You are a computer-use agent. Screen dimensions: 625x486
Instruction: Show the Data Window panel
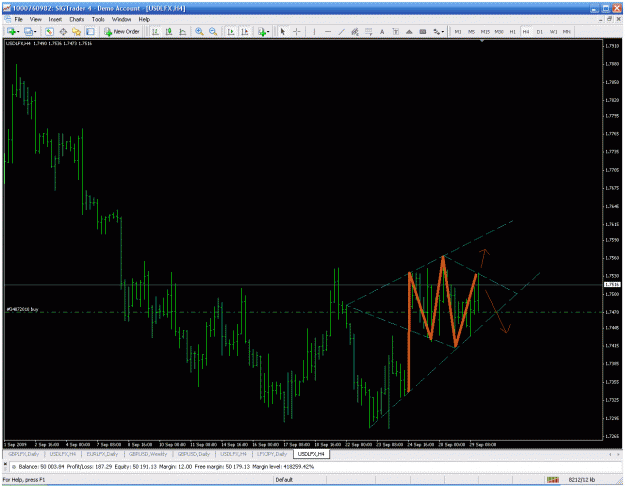coord(63,31)
